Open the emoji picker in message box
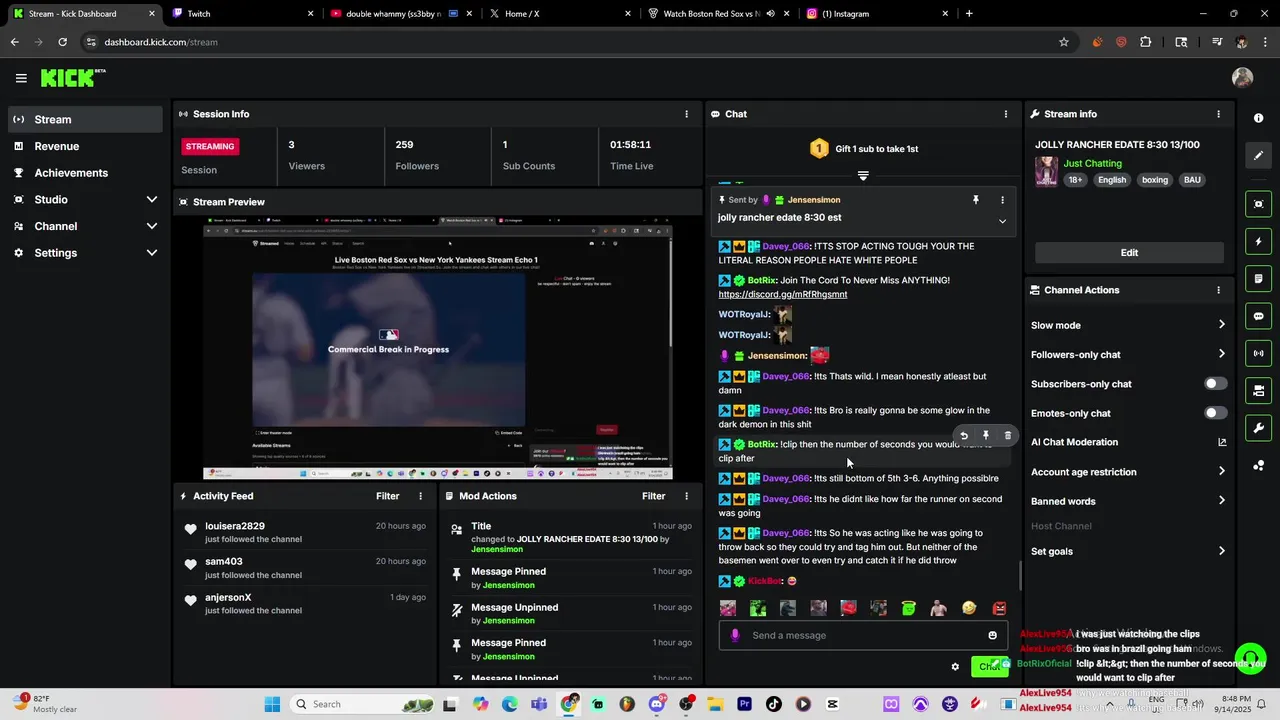Image resolution: width=1280 pixels, height=720 pixels. pyautogui.click(x=992, y=635)
